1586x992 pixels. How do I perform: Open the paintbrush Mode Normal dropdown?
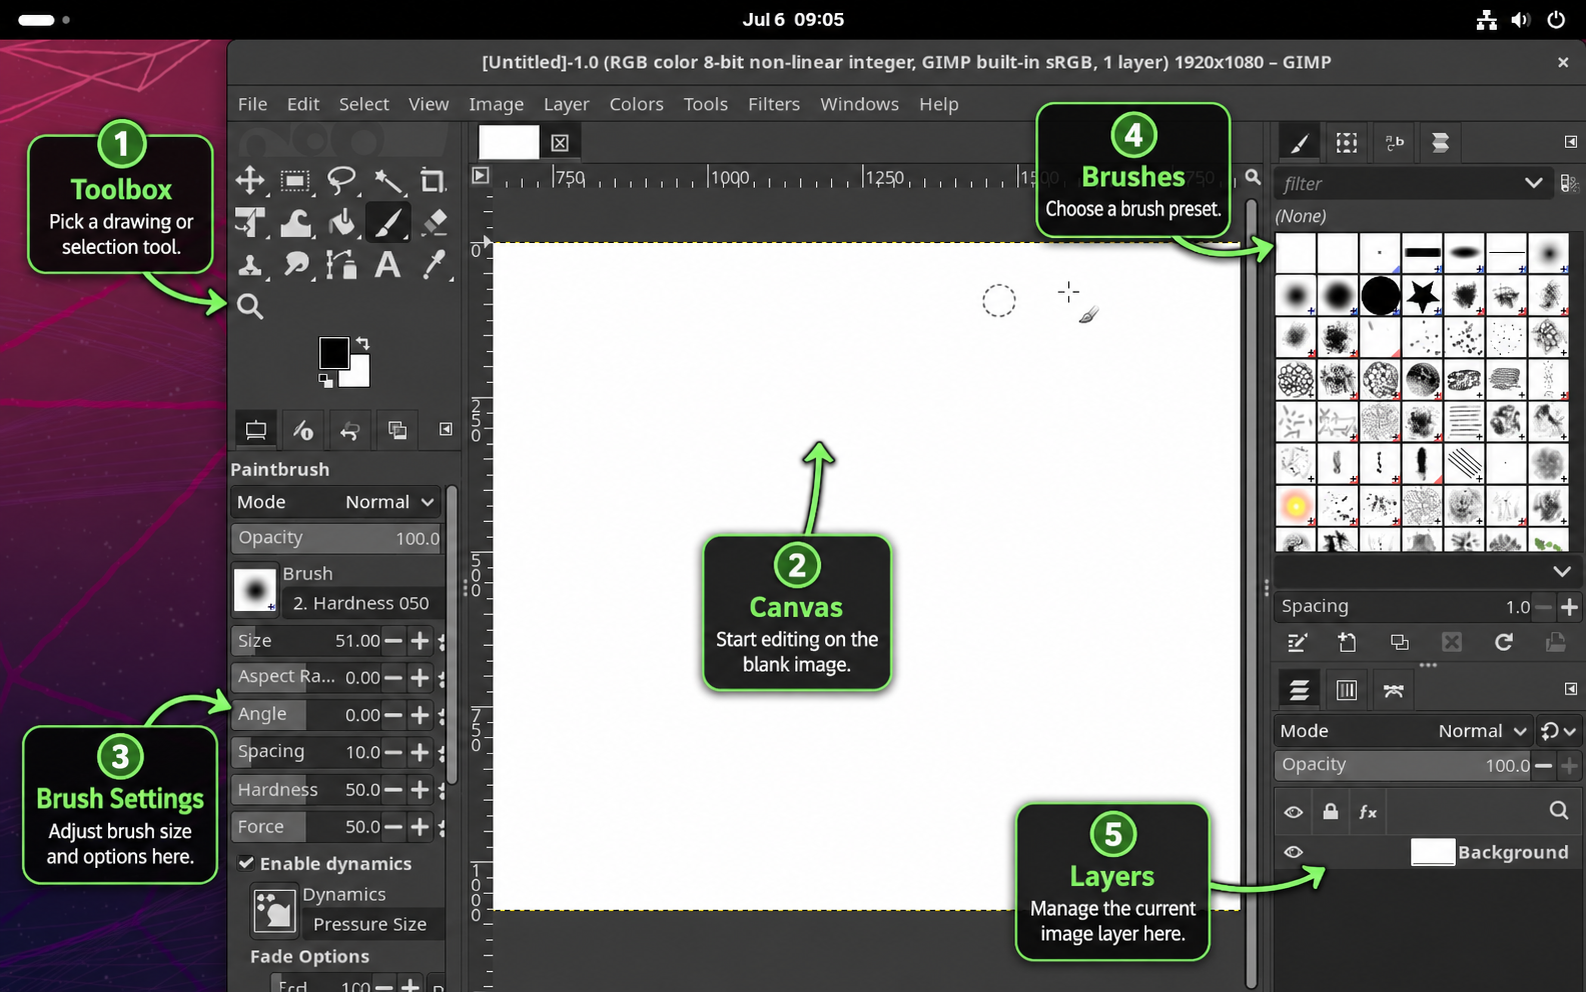[x=337, y=502]
